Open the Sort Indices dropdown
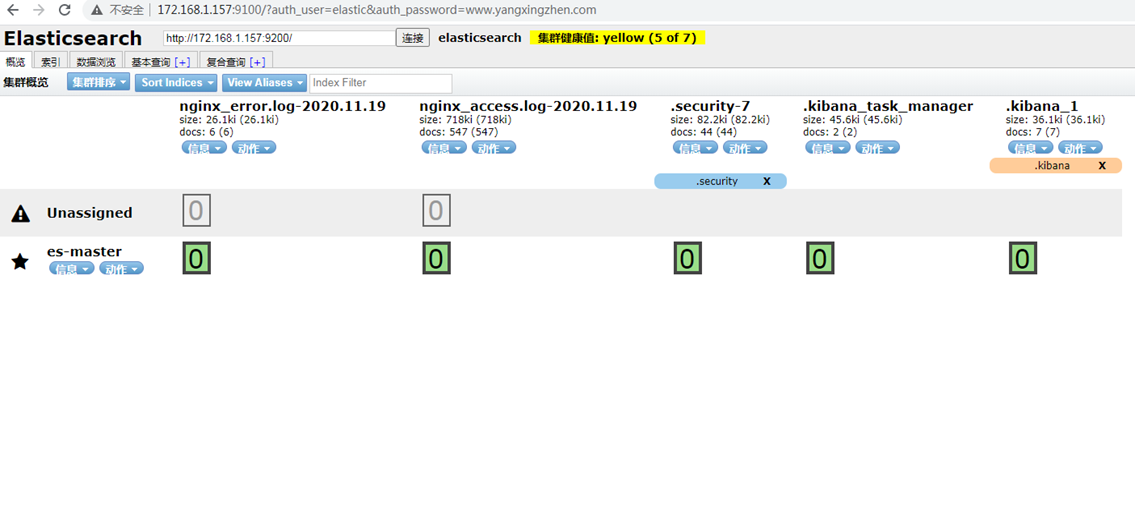This screenshot has height=520, width=1135. point(177,83)
